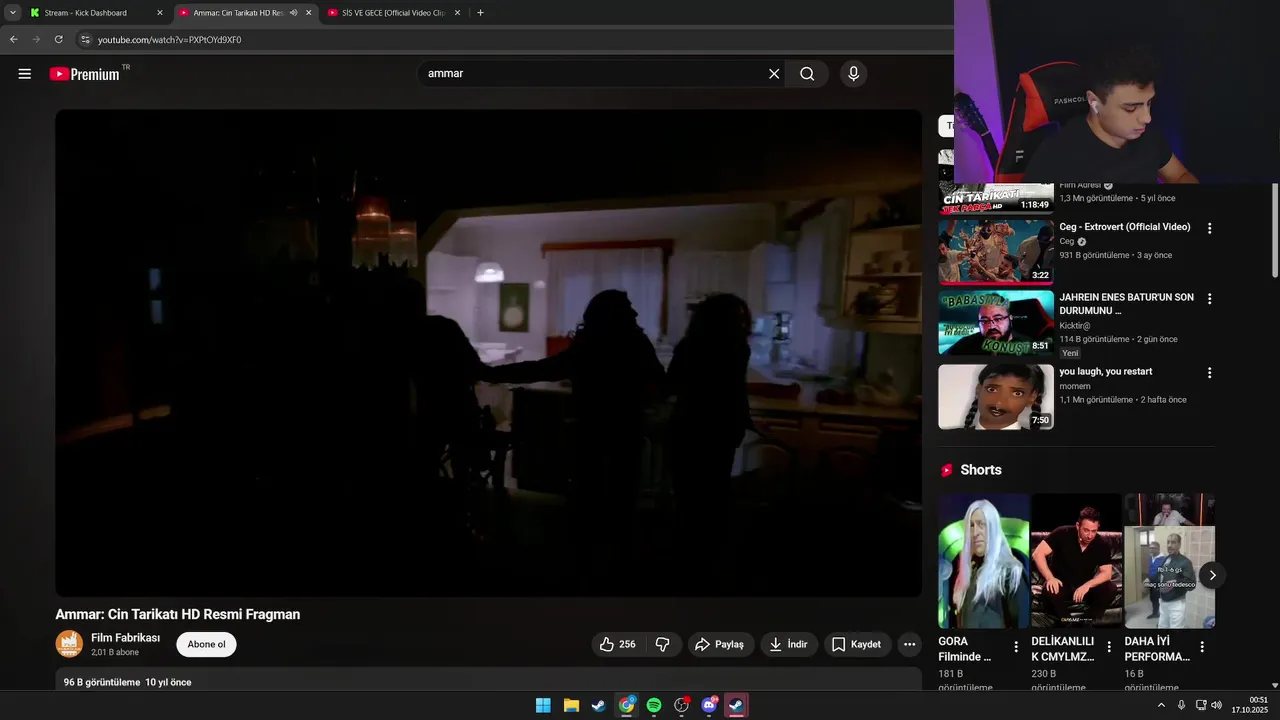
Task: Open options for Ceg - Extrovert video
Action: (1209, 228)
